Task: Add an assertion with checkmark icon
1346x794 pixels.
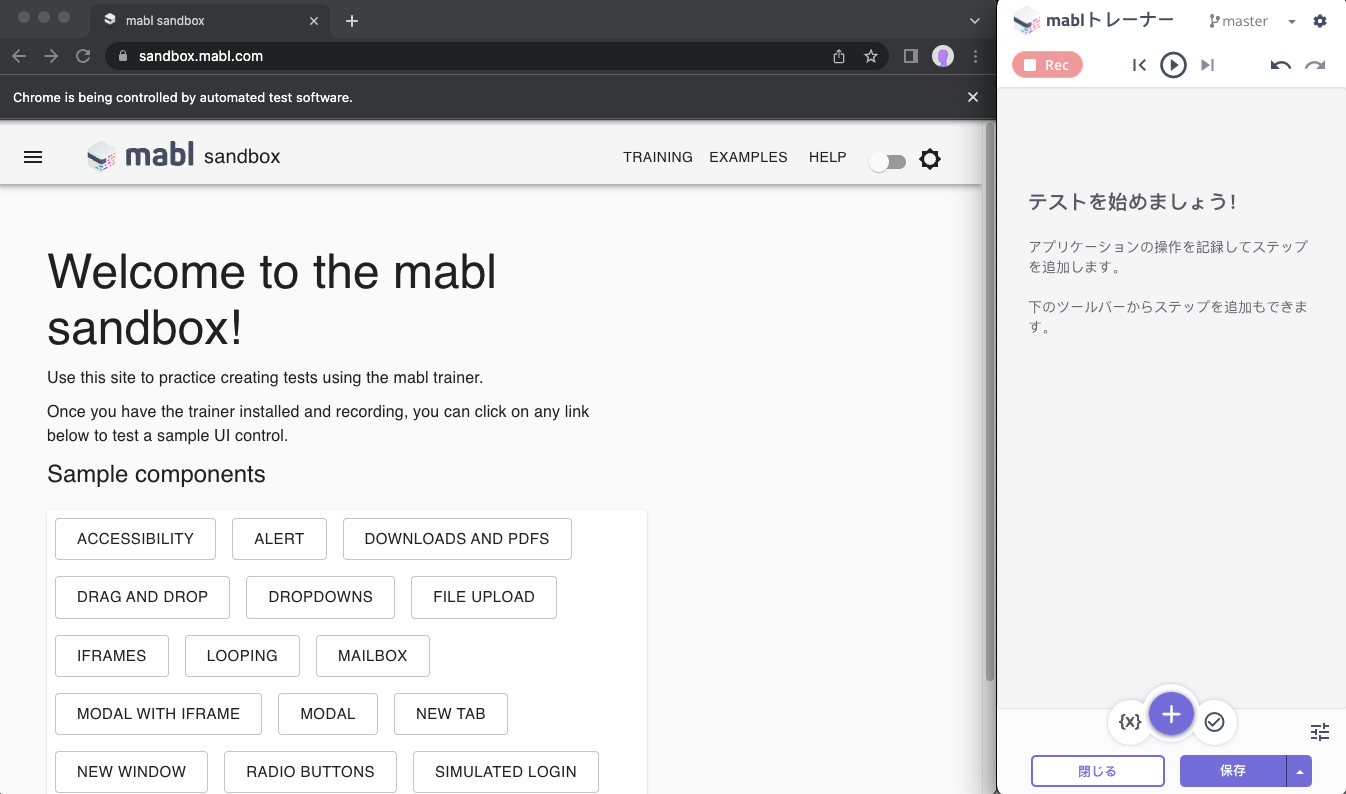Action: [x=1215, y=722]
